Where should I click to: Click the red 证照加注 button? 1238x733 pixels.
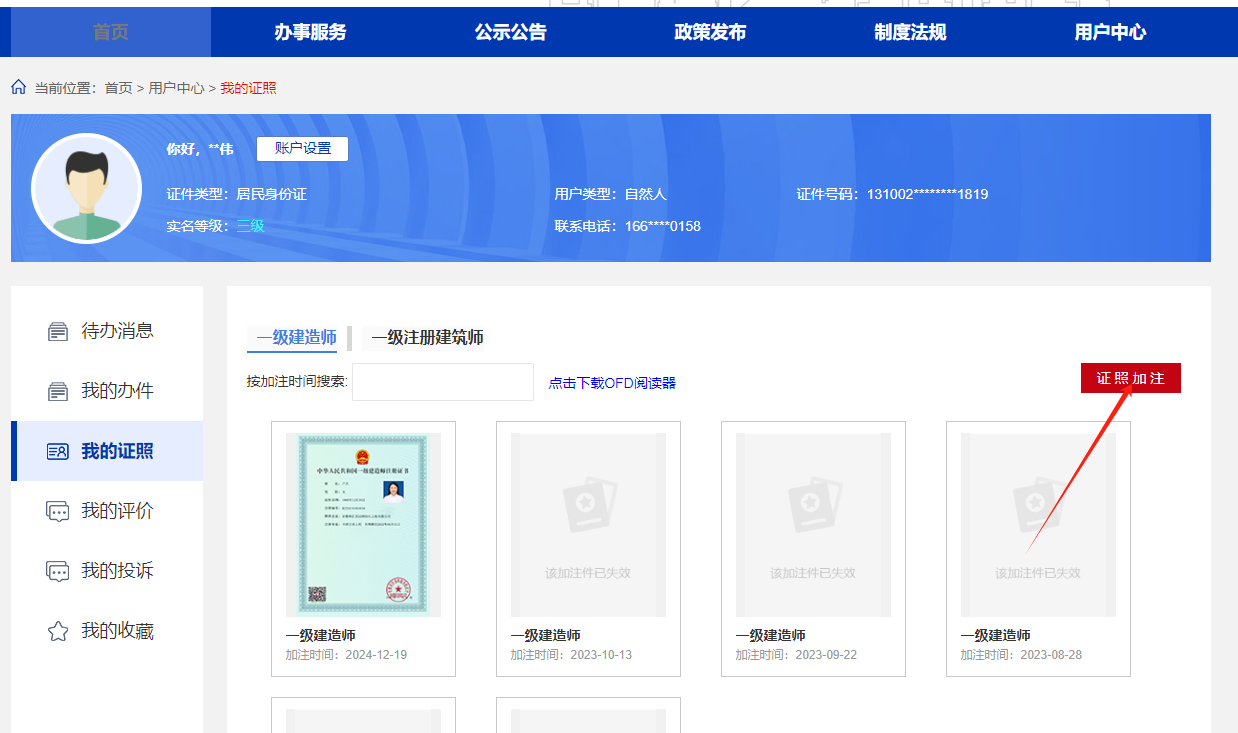pyautogui.click(x=1131, y=378)
